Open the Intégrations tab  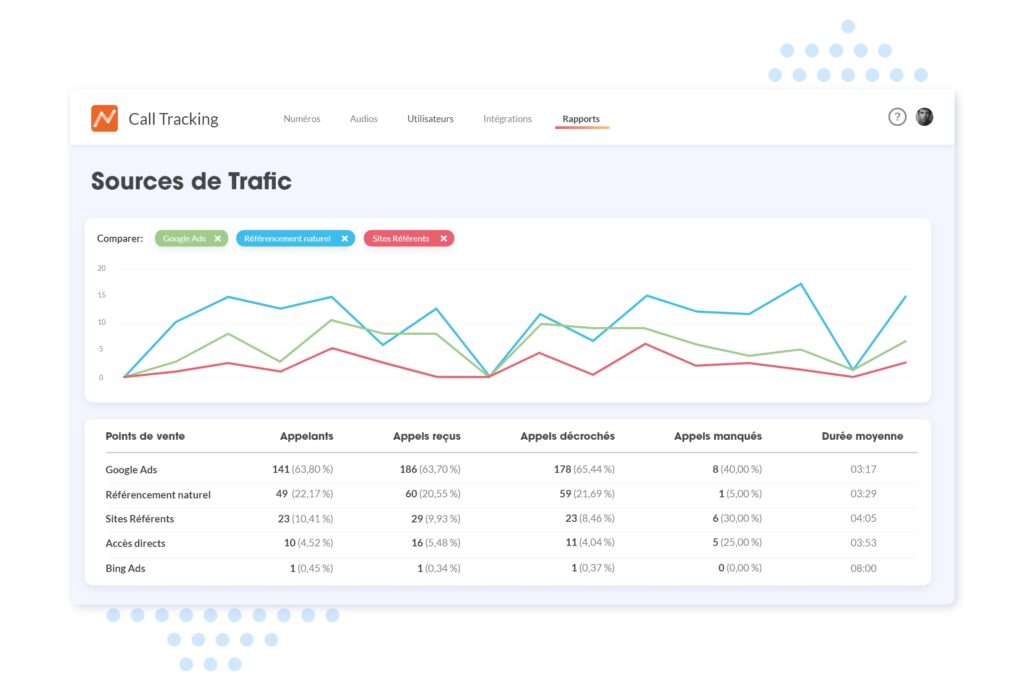(x=507, y=119)
